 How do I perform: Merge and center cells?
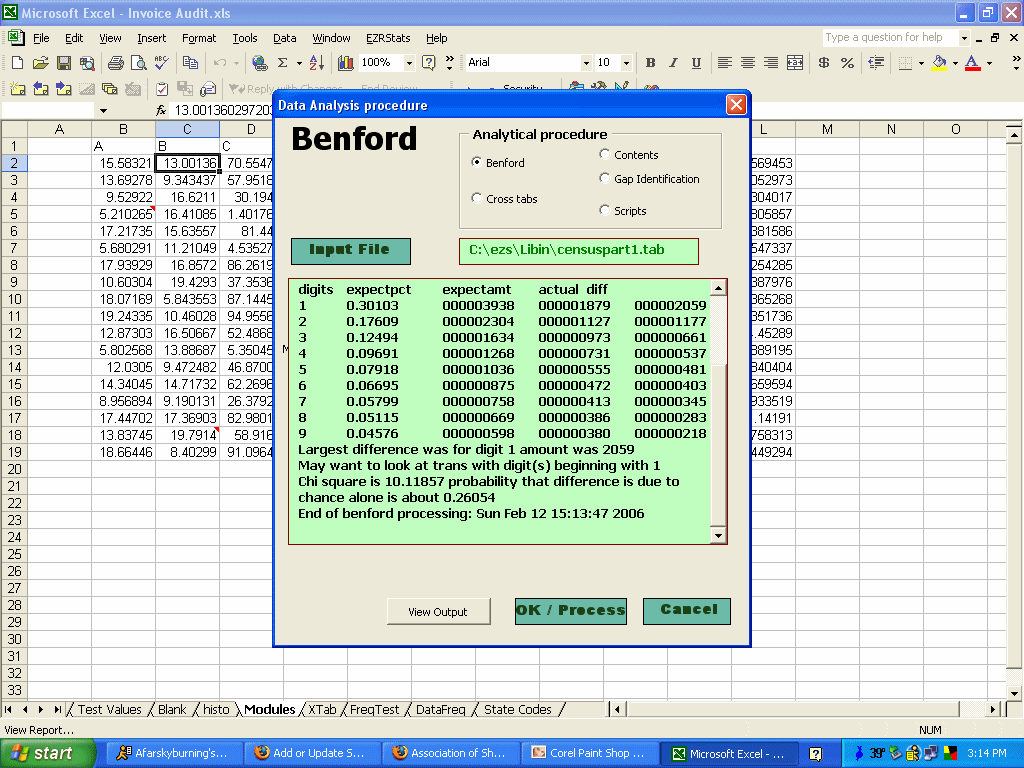795,63
